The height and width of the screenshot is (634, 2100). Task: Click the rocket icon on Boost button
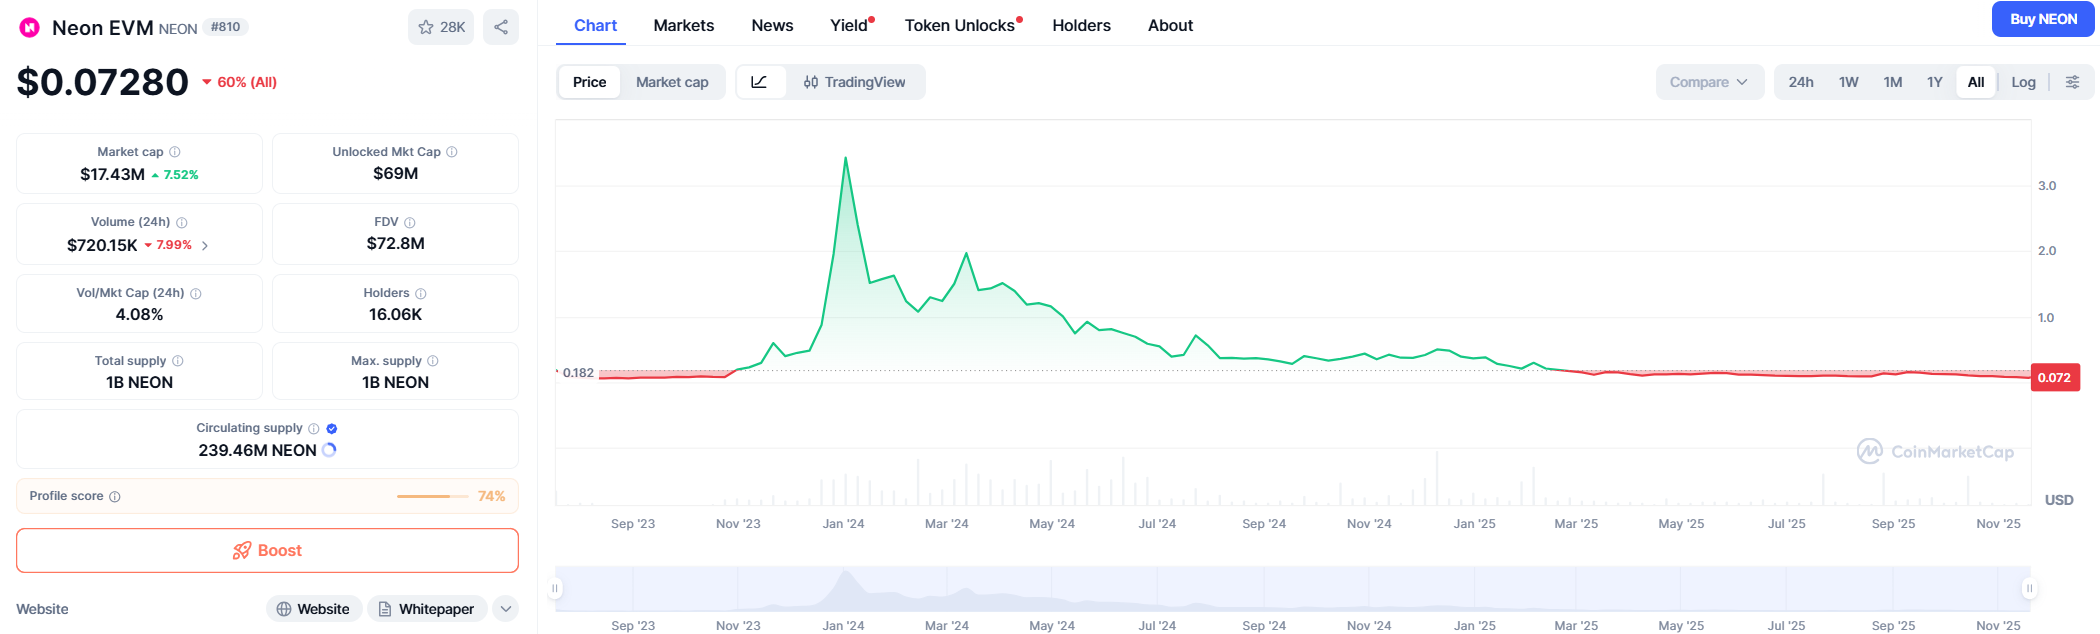coord(242,551)
